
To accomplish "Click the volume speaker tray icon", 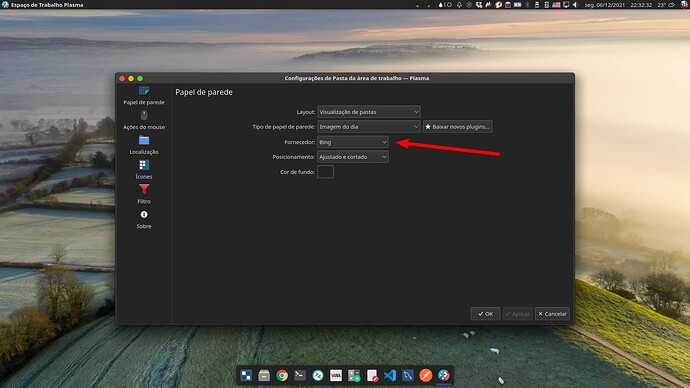I will pos(575,5).
